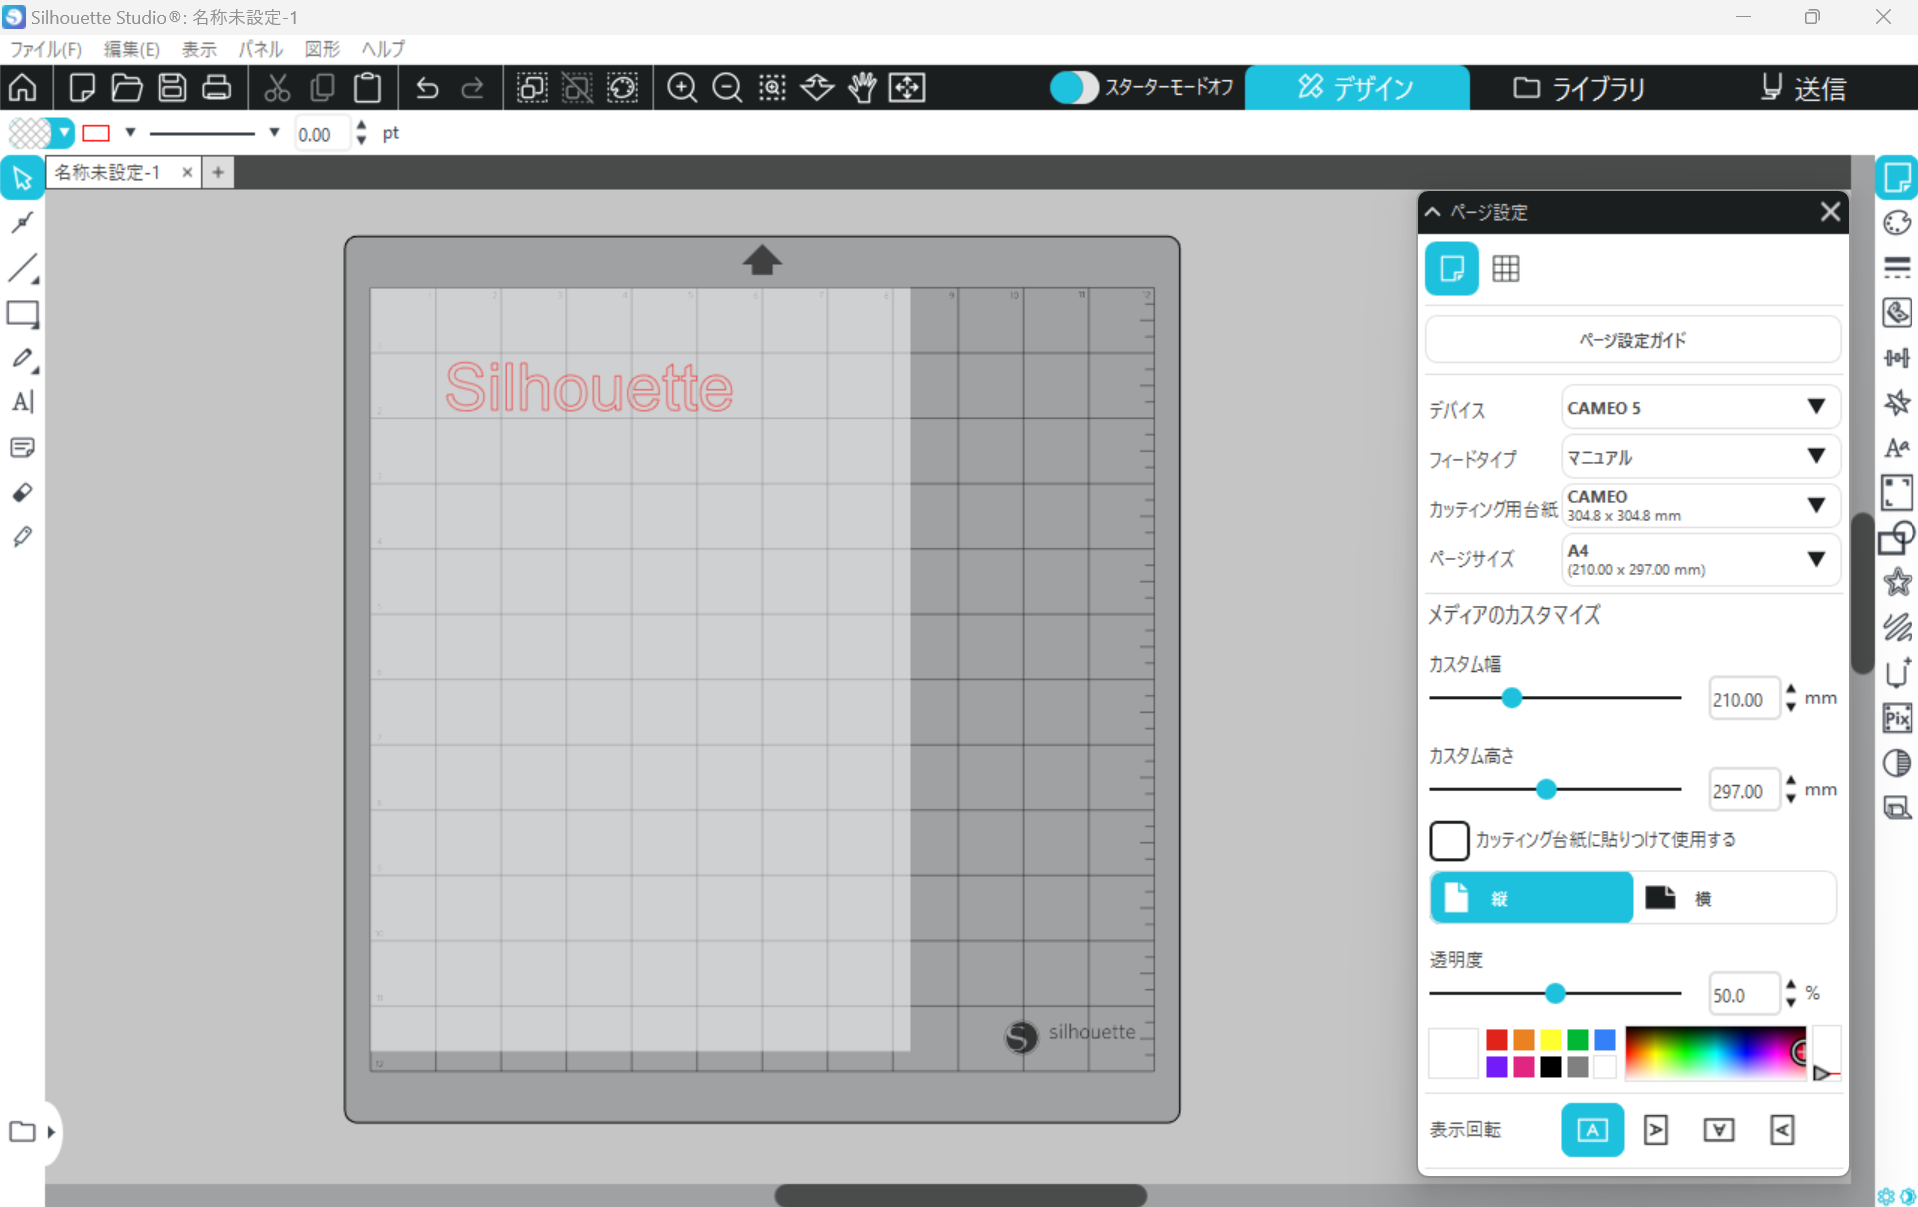Open the Text Style panel icon
The width and height of the screenshot is (1918, 1207).
pos(1897,448)
